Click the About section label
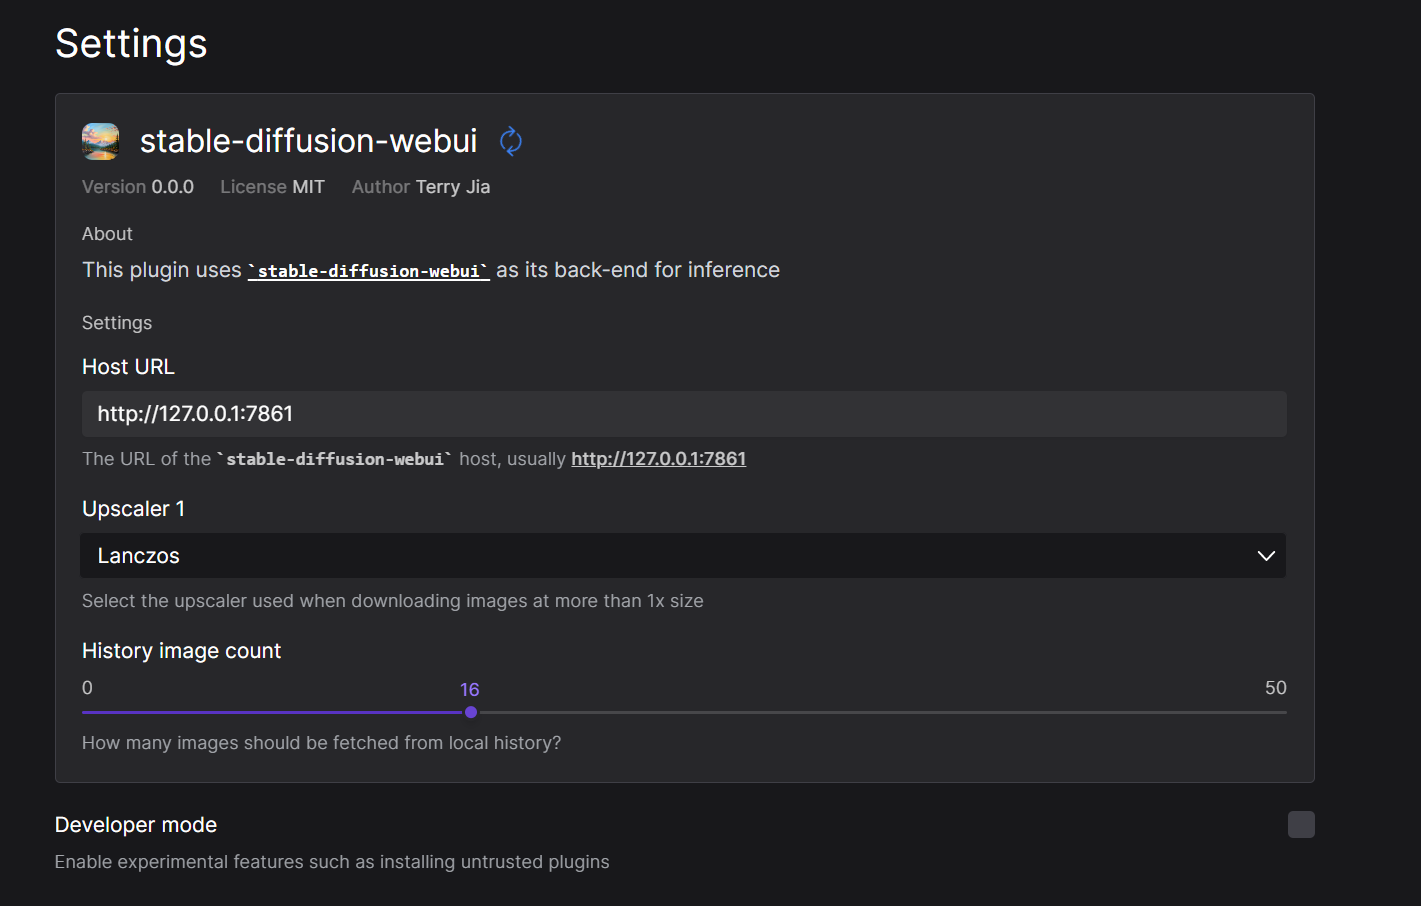The width and height of the screenshot is (1421, 906). tap(107, 233)
